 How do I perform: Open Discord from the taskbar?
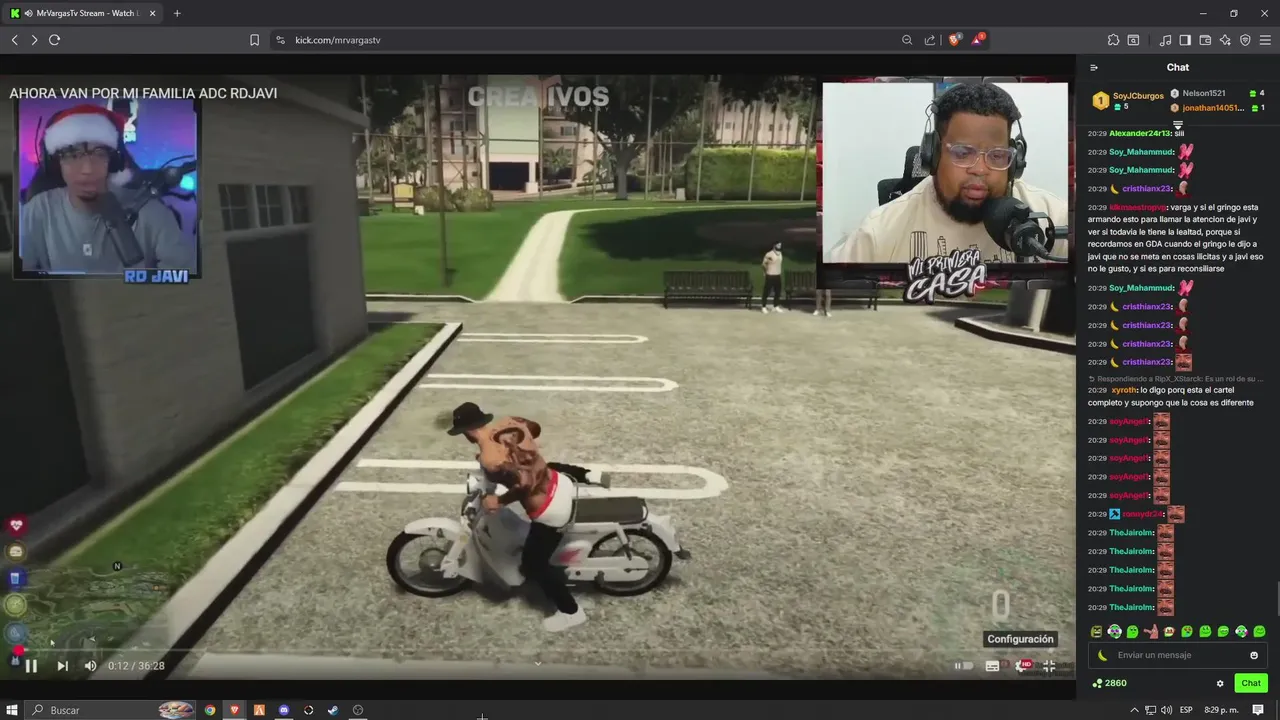coord(284,710)
